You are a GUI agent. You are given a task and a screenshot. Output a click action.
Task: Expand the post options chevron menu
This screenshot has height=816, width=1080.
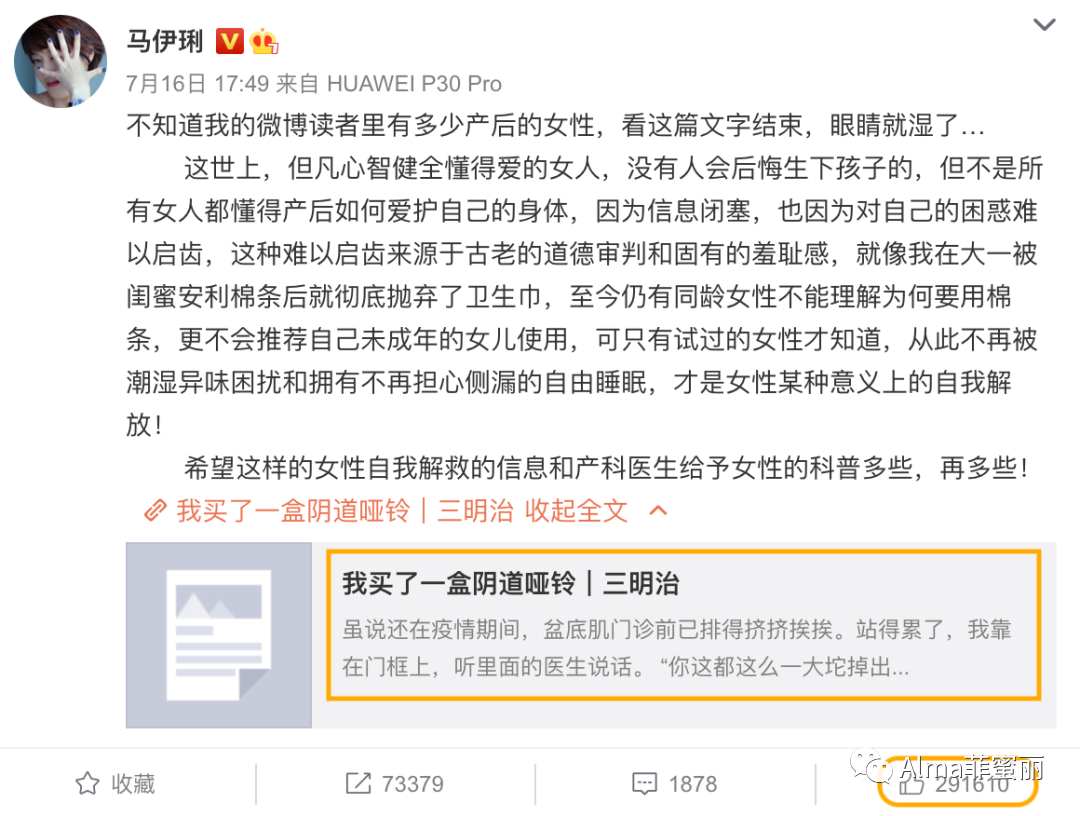pyautogui.click(x=1044, y=25)
